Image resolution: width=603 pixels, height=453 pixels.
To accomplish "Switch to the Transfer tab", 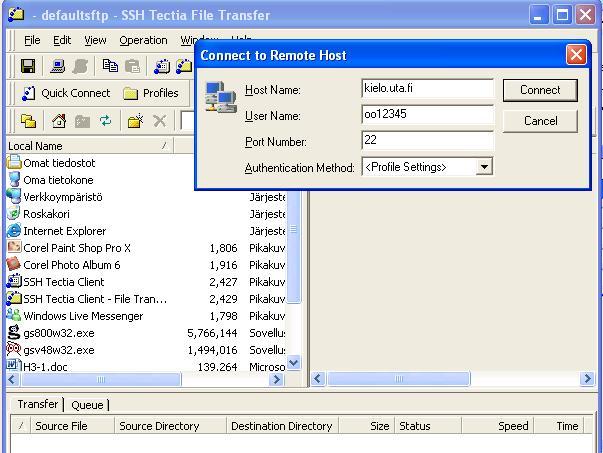I will coord(38,404).
